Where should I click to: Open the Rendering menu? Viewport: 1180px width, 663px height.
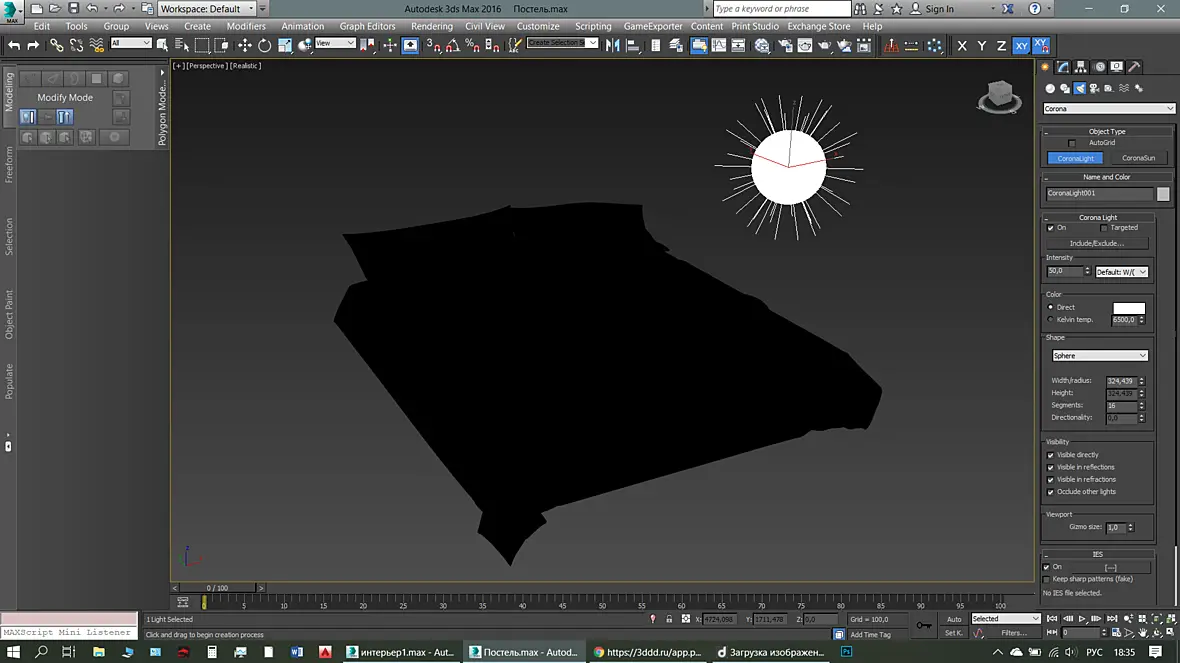coord(432,26)
